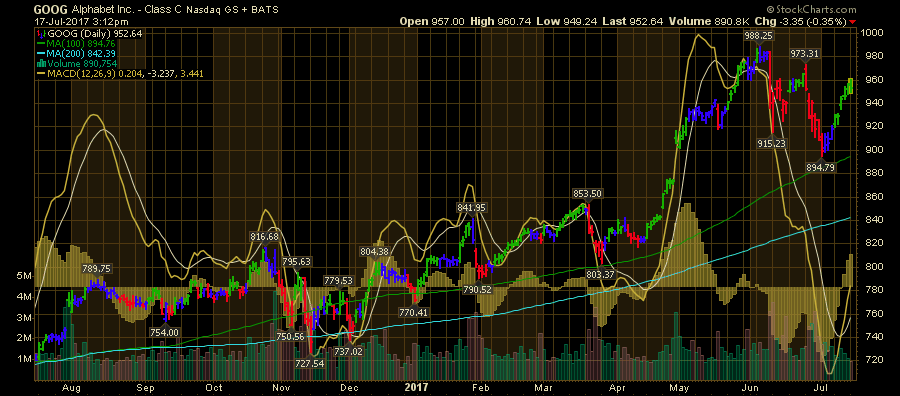This screenshot has height=396, width=900.
Task: Click the 754.00 low price label
Action: 165,332
